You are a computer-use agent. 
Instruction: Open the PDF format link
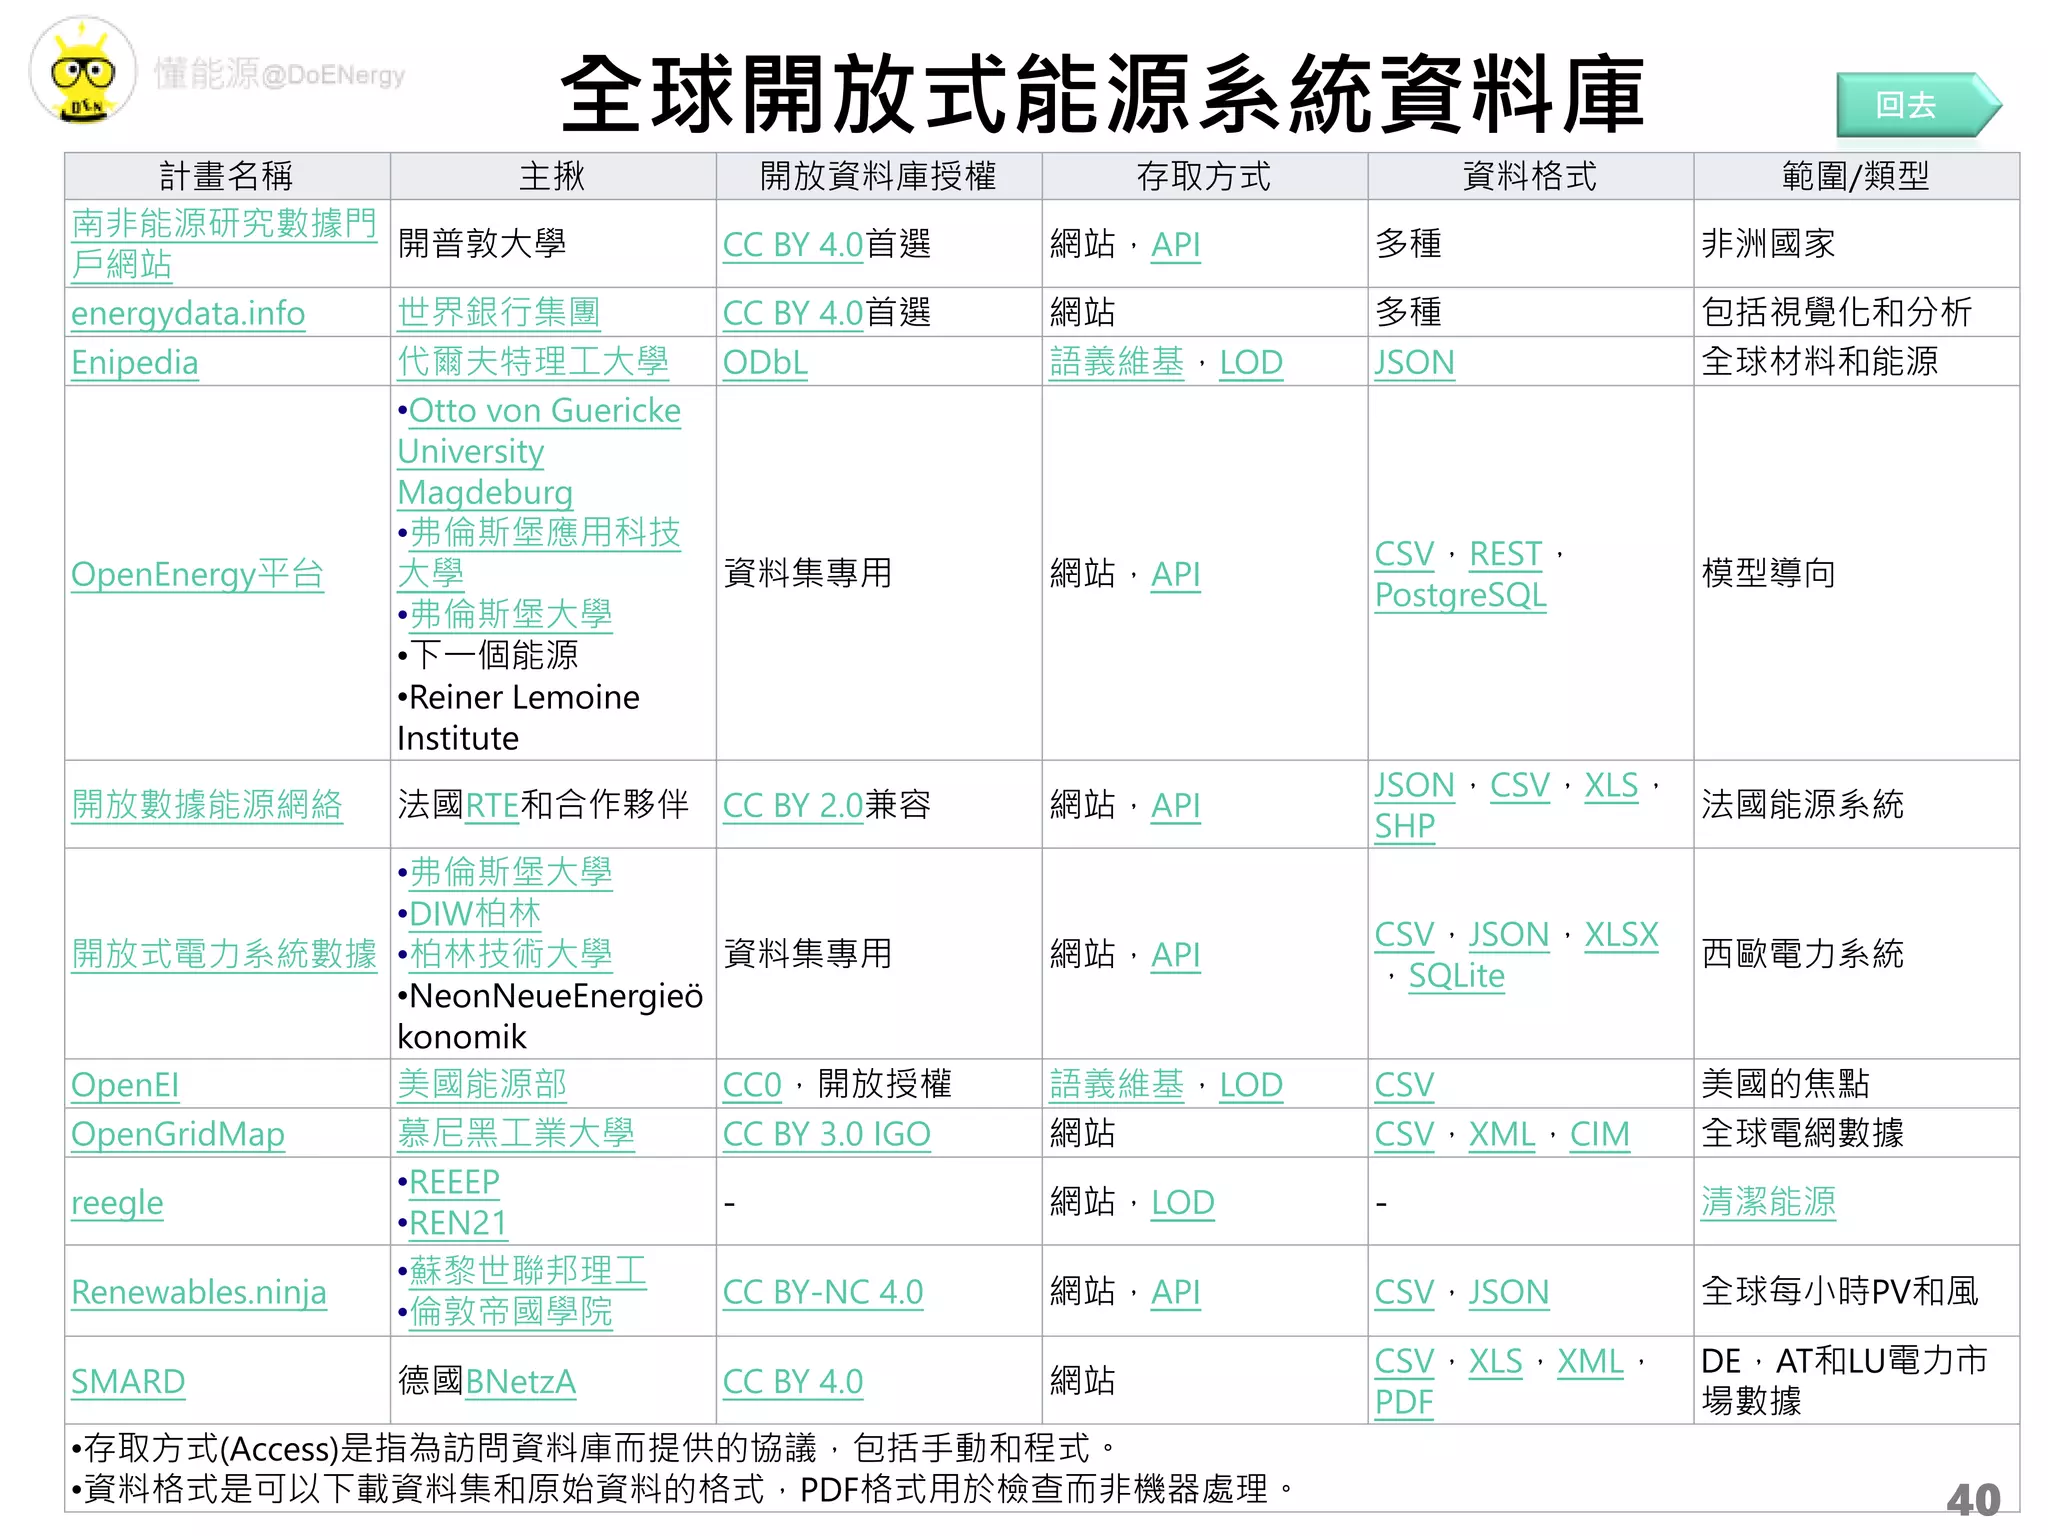click(1404, 1402)
